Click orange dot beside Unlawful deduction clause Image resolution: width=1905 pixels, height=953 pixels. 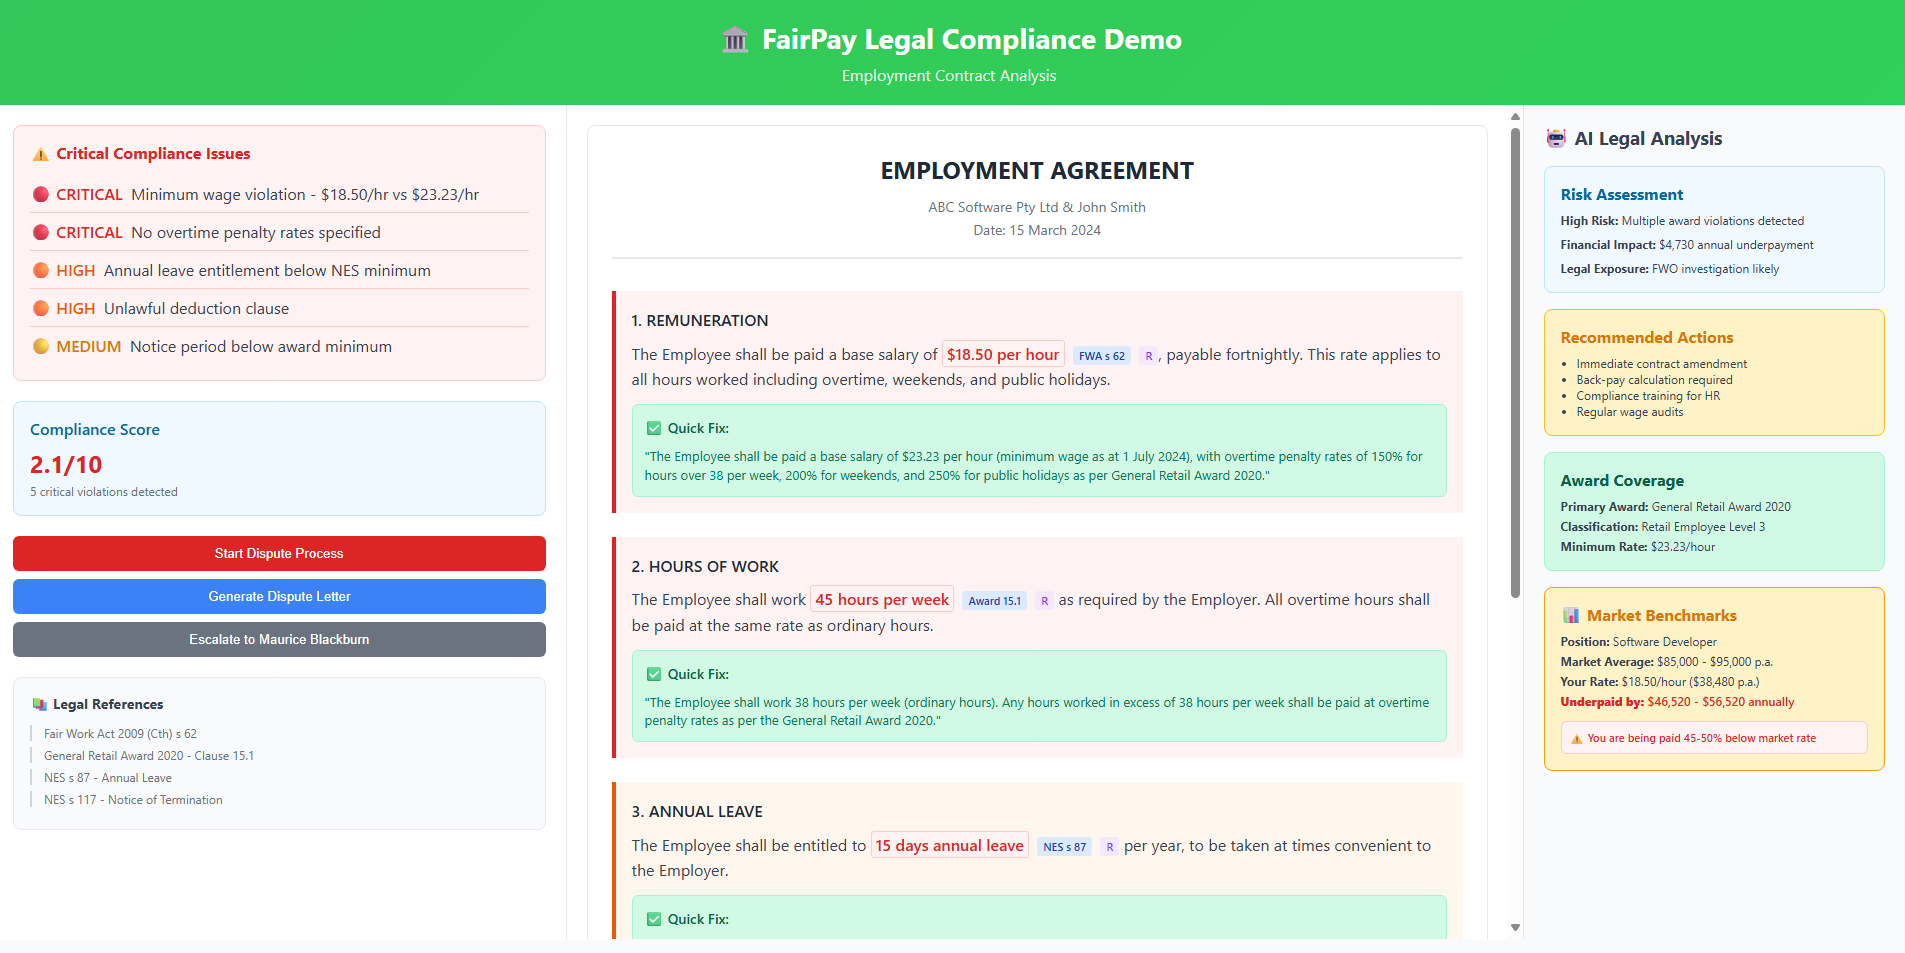(41, 308)
